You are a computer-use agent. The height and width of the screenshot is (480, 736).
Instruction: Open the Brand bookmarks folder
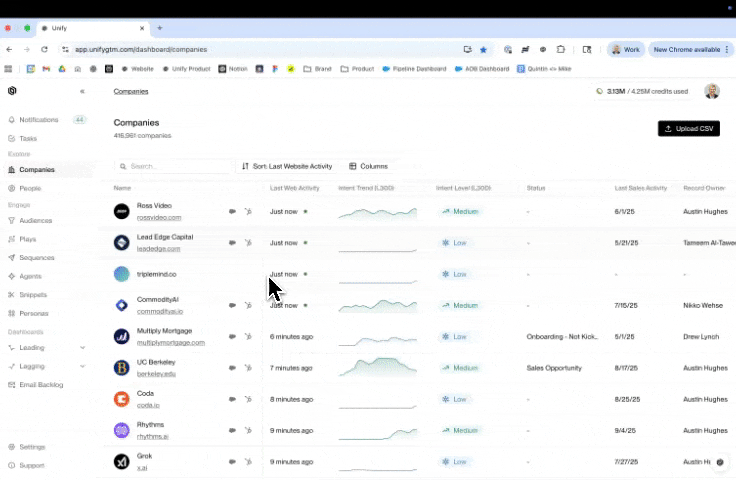pos(317,69)
